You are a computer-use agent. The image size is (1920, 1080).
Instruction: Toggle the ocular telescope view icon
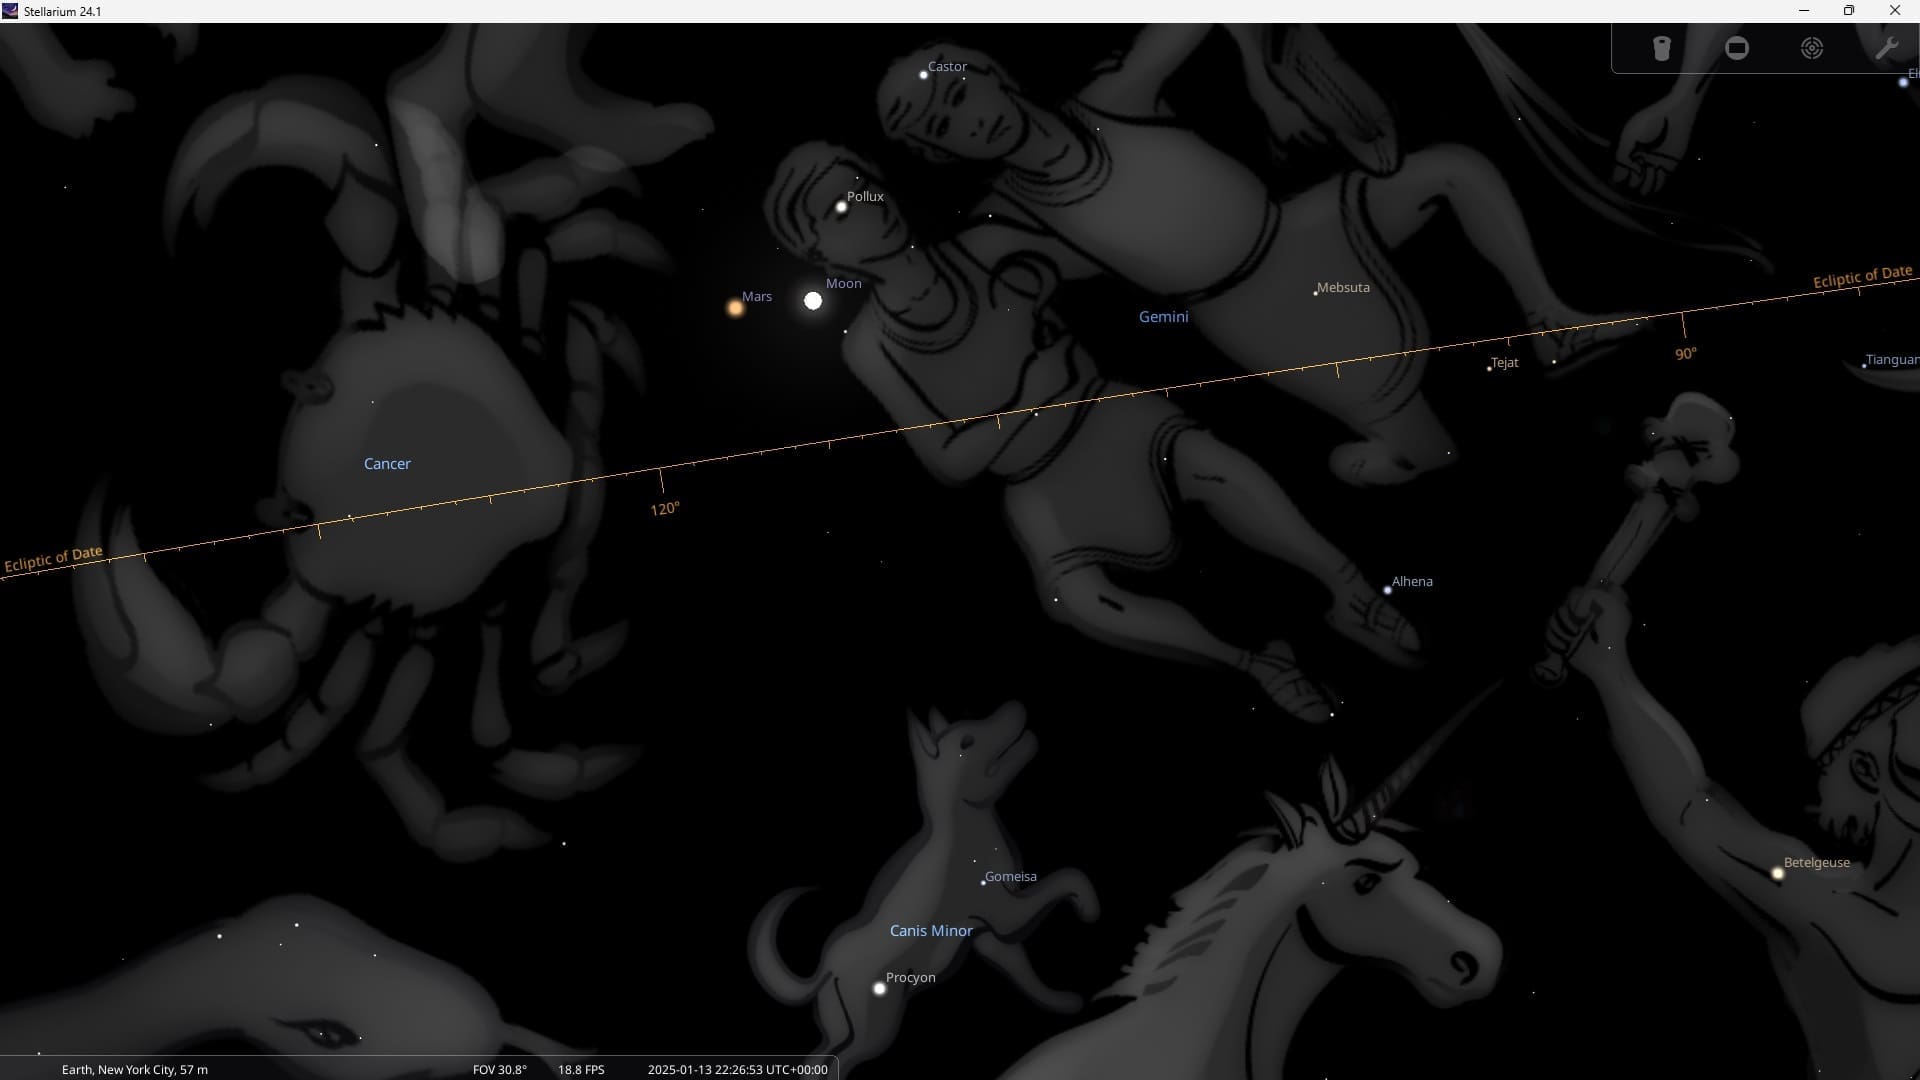coord(1661,48)
